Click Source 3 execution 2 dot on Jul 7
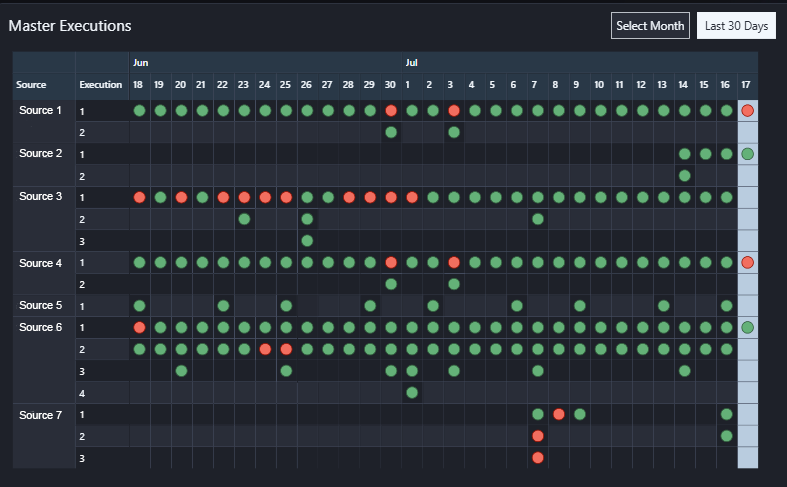The image size is (787, 487). [538, 219]
